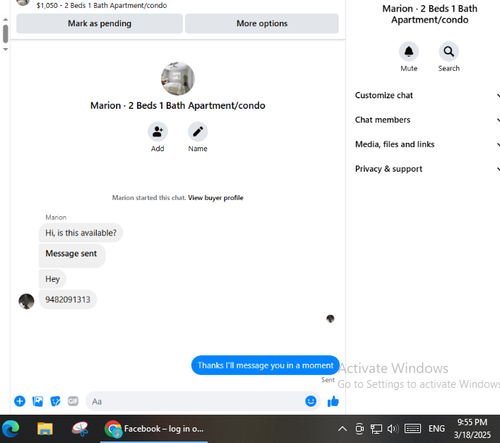Change ENG input language

(x=436, y=429)
